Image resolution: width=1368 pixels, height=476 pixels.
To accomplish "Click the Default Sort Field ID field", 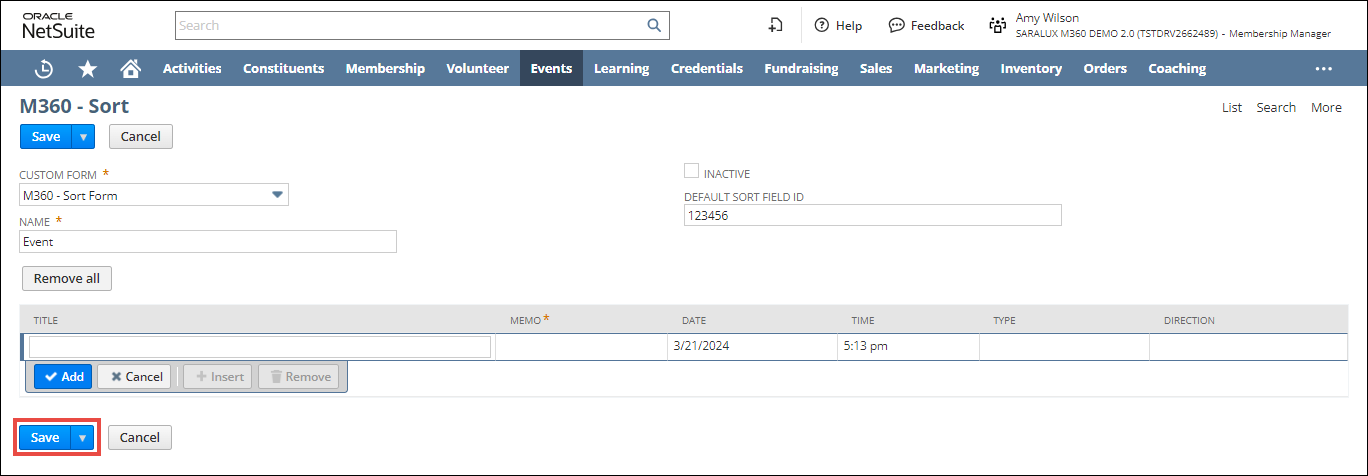I will (872, 216).
